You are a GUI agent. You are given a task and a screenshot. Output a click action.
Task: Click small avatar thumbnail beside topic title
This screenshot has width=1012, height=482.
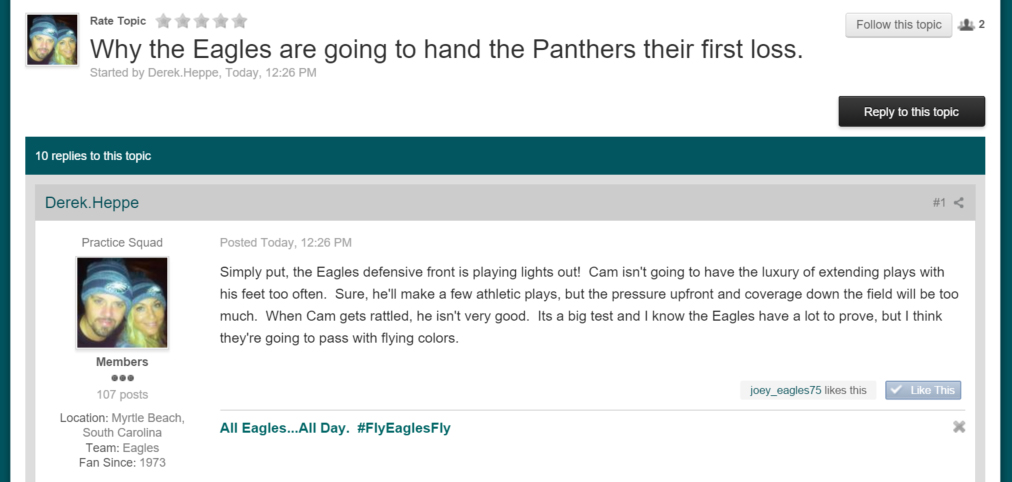[x=52, y=39]
